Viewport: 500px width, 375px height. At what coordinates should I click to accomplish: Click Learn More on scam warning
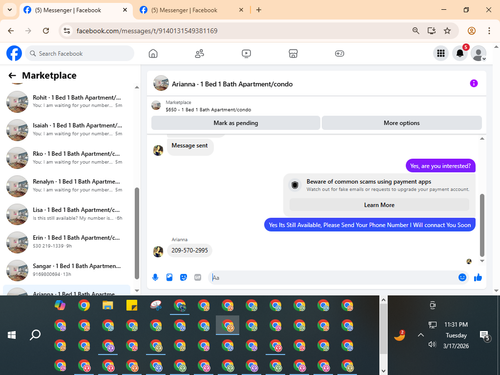379,205
